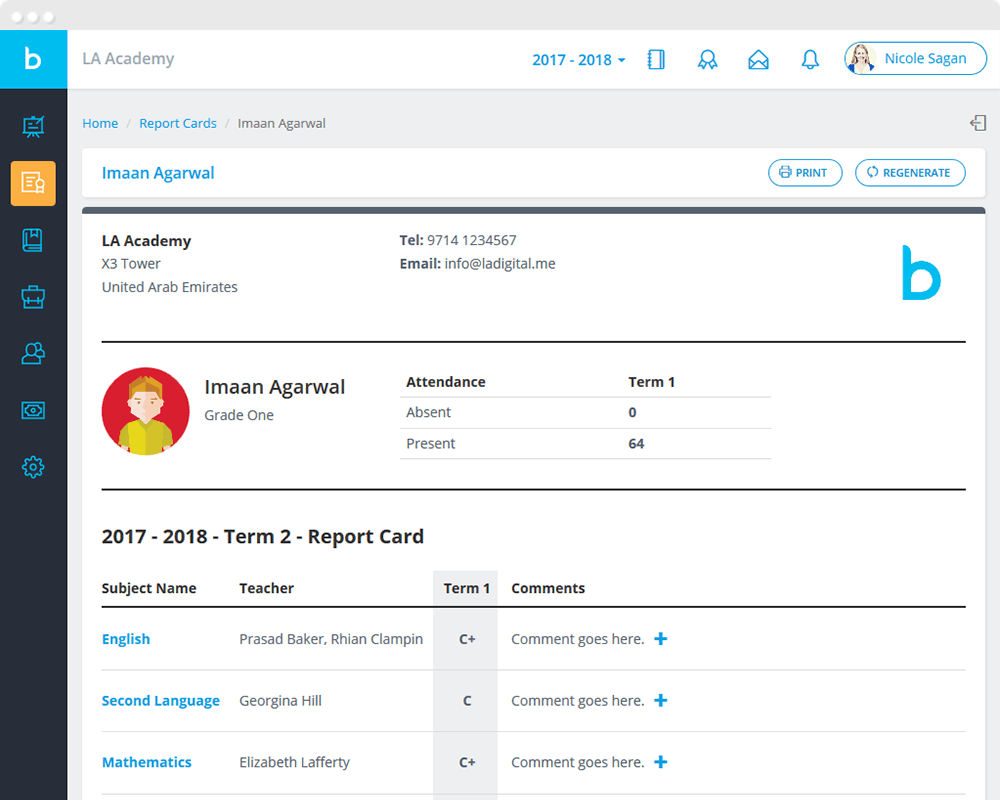Click the Present attendance row label

point(430,443)
